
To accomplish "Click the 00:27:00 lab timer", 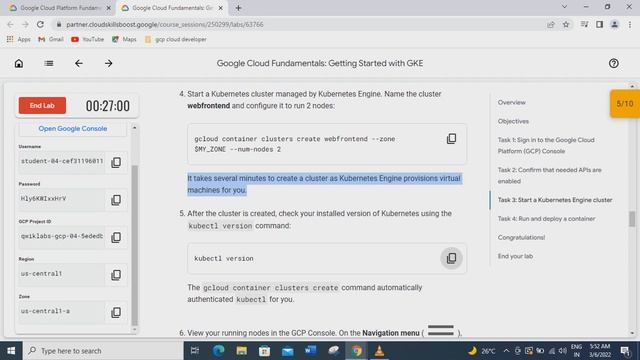I will point(108,106).
